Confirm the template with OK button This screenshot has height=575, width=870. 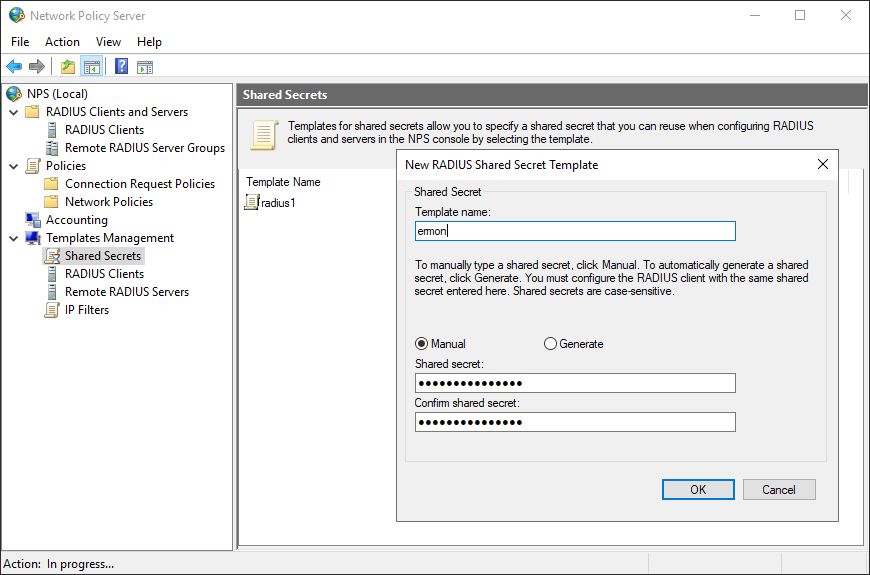(x=698, y=490)
